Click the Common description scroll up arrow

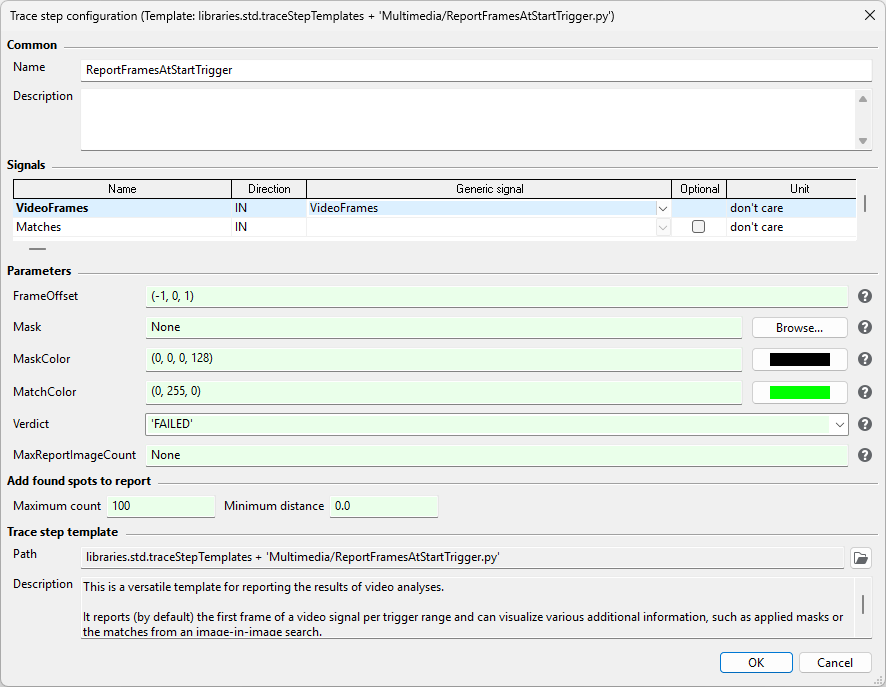click(863, 99)
